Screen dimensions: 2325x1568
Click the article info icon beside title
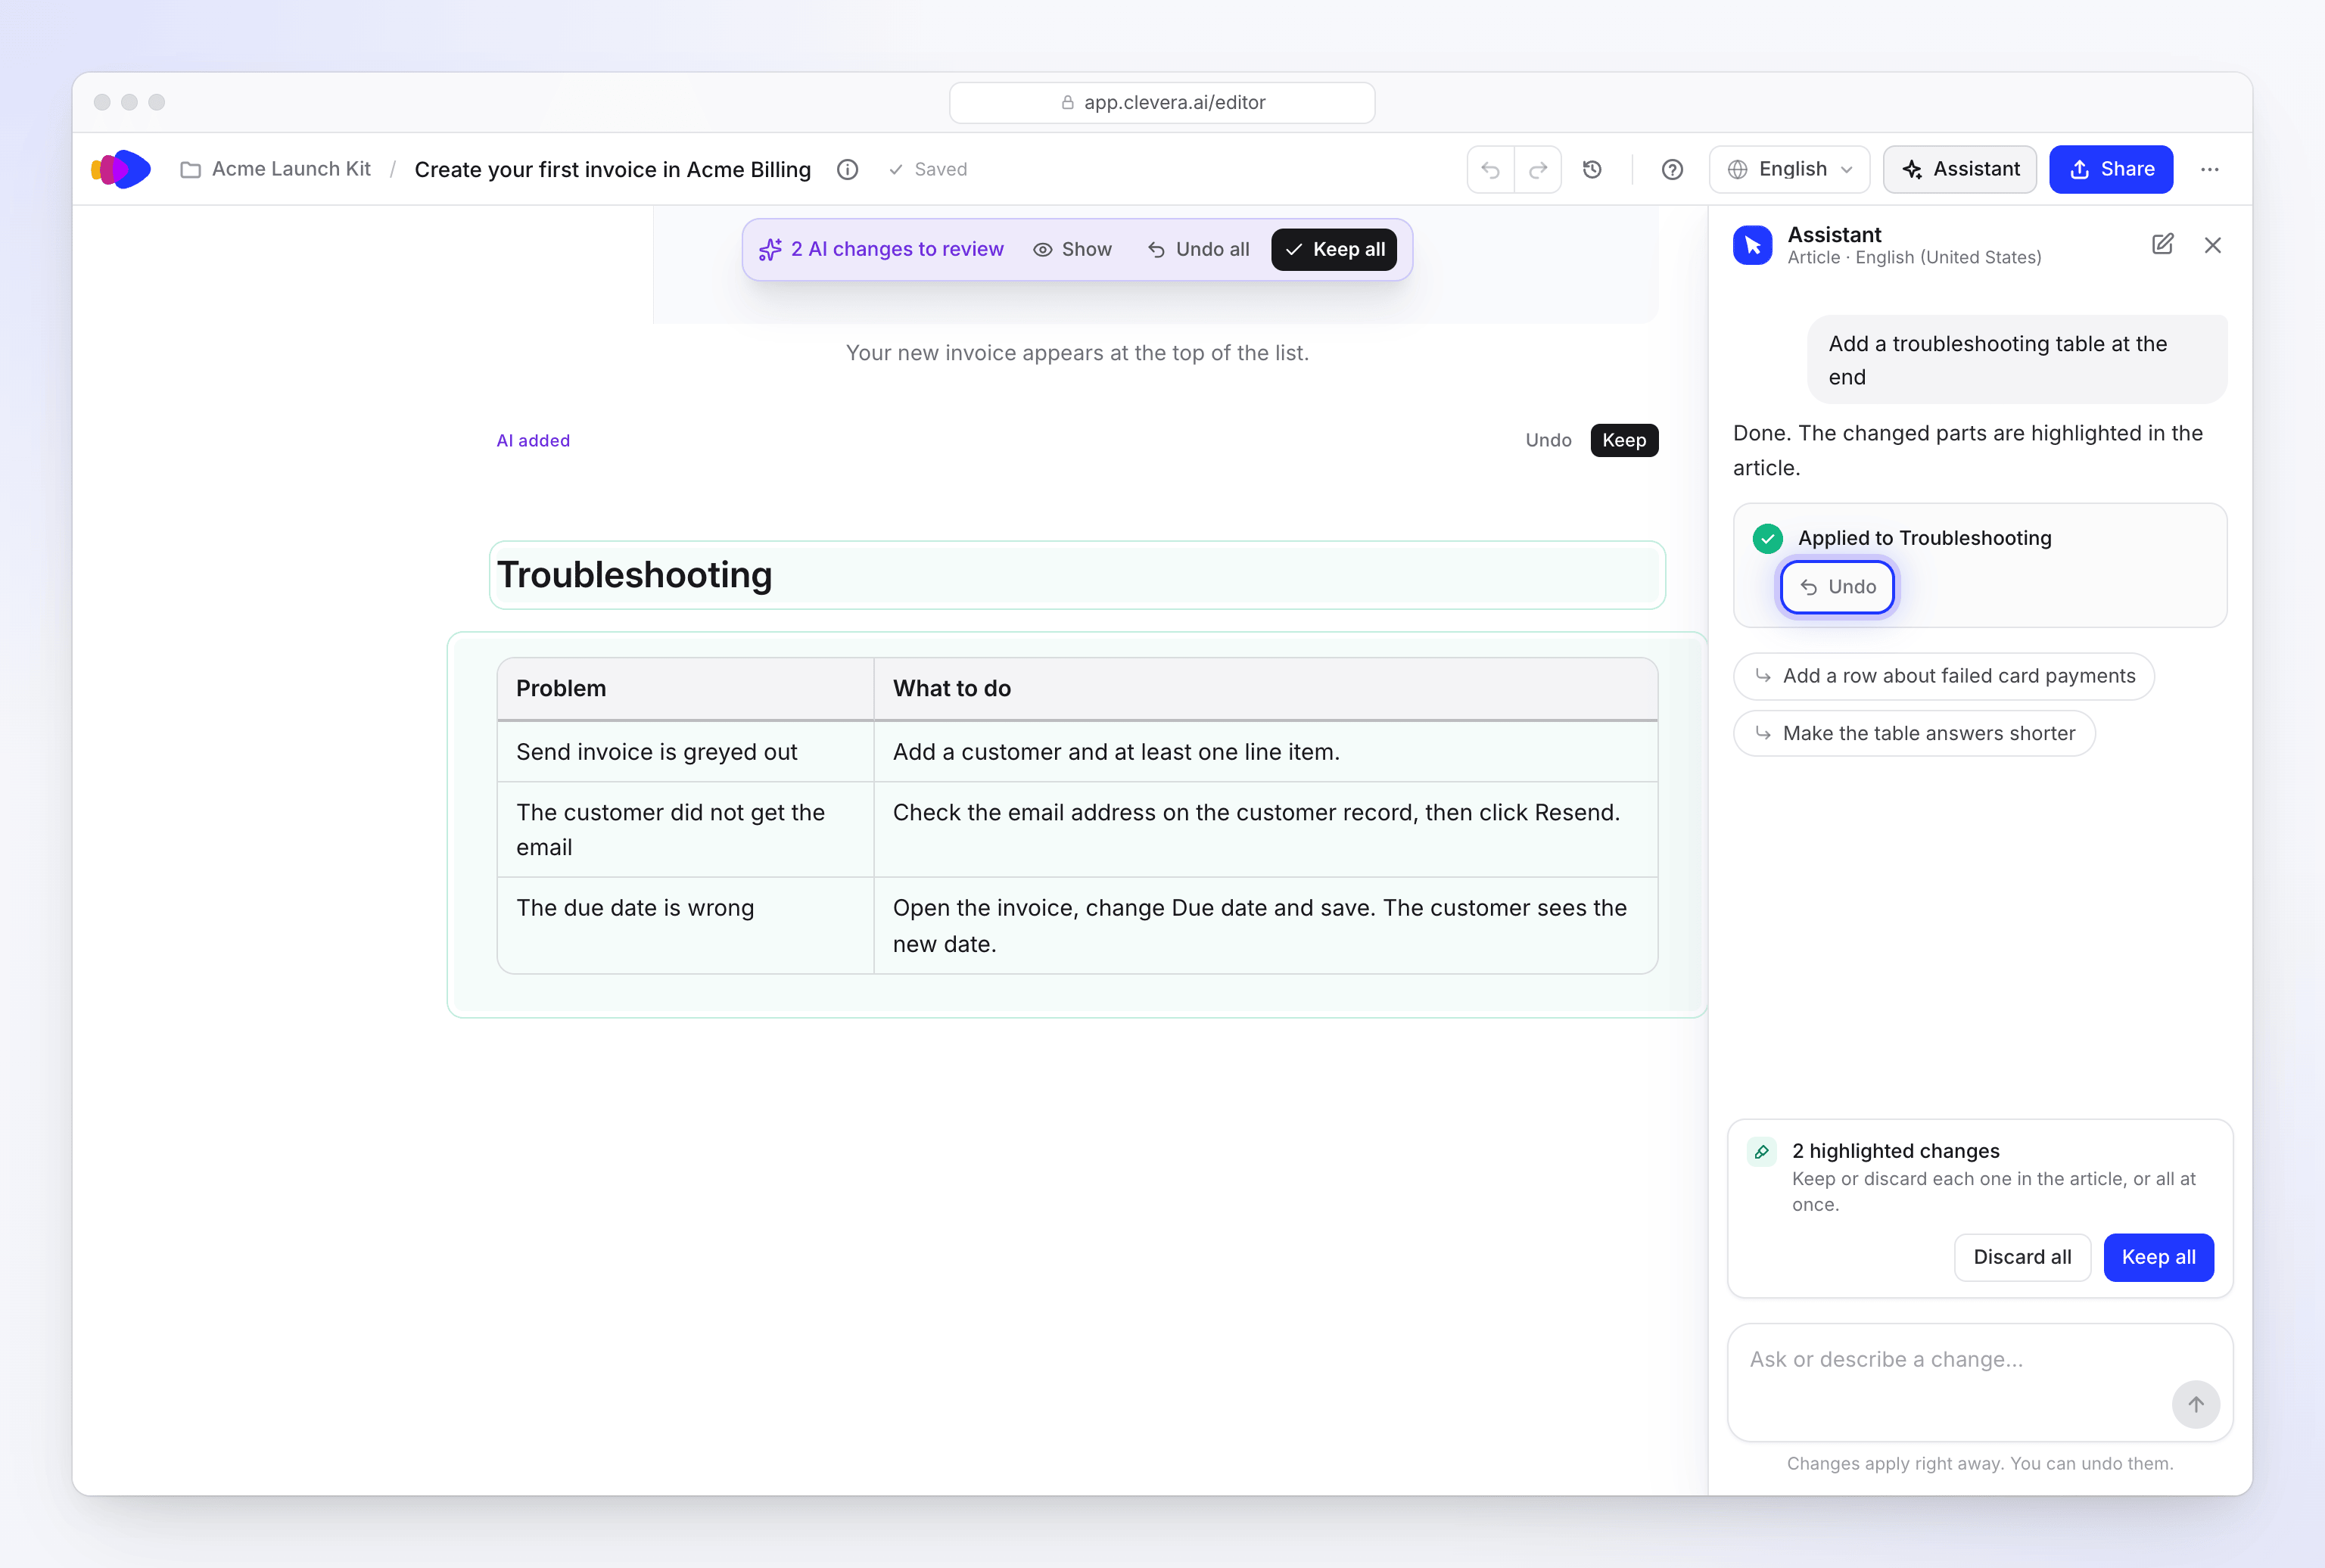[x=847, y=169]
